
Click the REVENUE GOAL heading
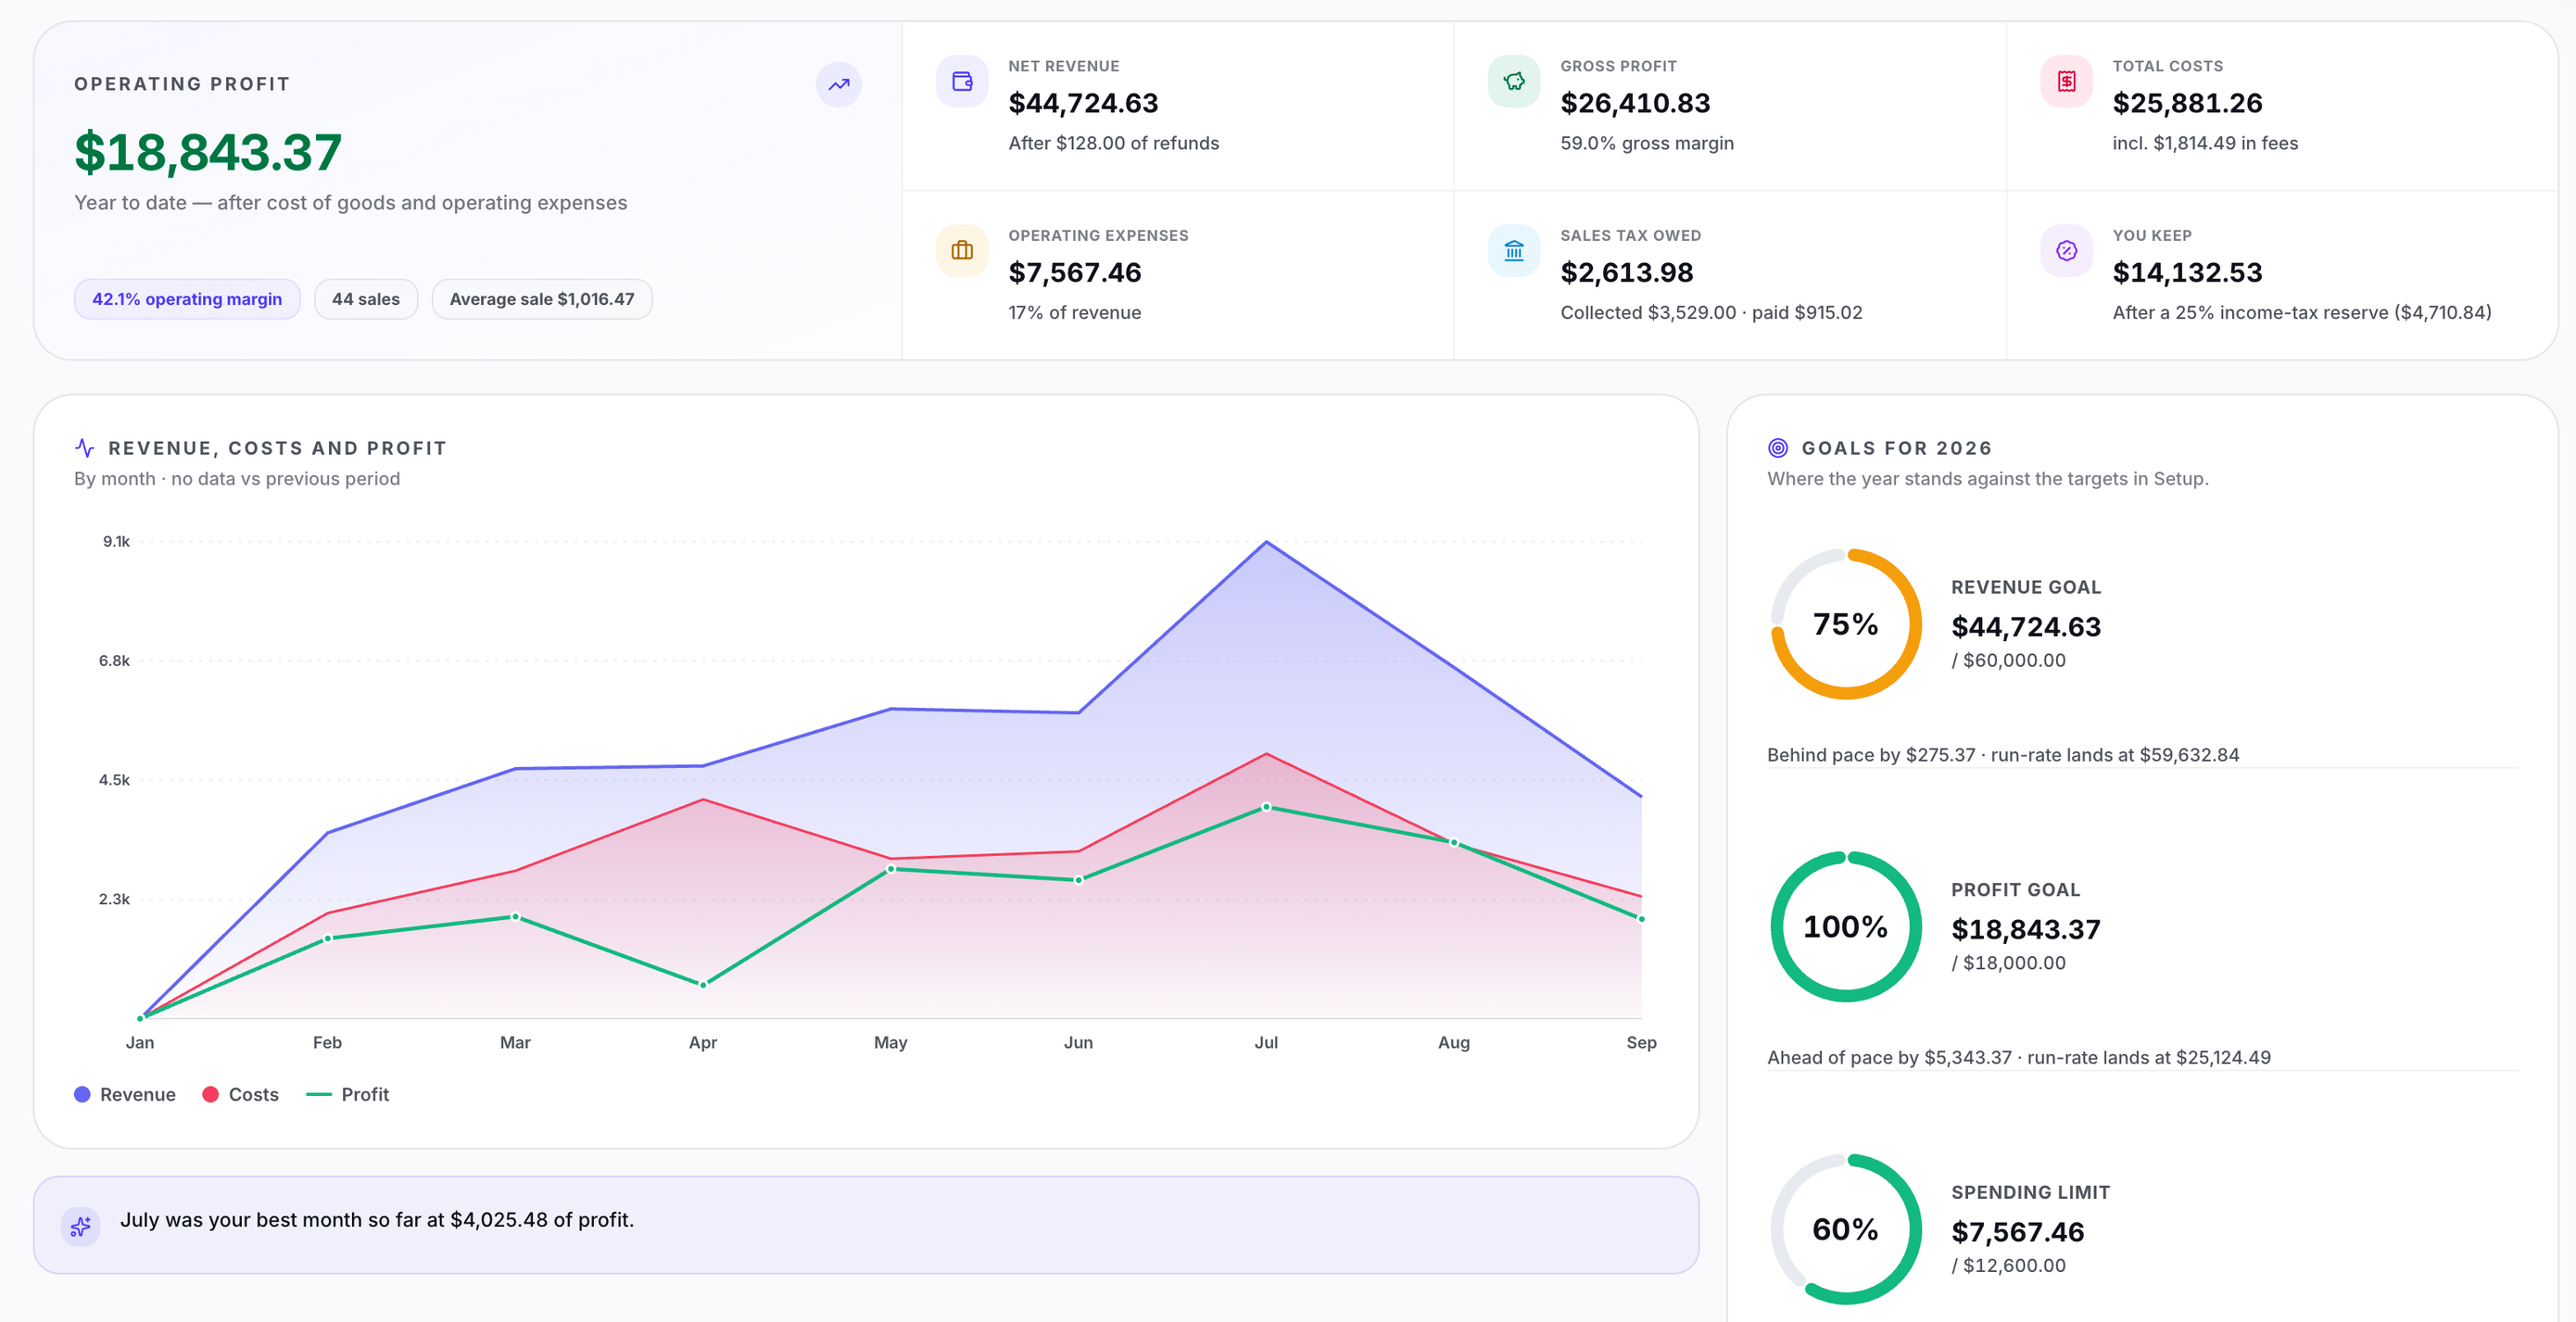point(2026,587)
